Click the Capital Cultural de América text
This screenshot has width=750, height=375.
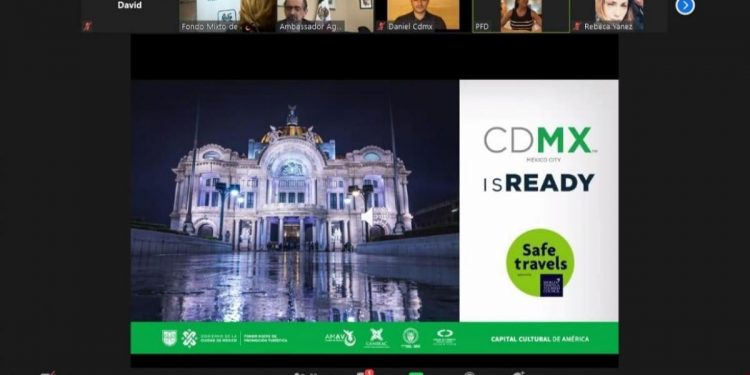pyautogui.click(x=540, y=339)
